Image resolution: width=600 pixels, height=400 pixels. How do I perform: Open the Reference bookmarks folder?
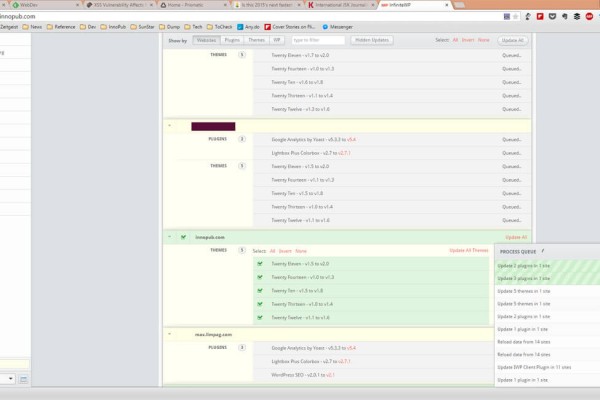61,27
